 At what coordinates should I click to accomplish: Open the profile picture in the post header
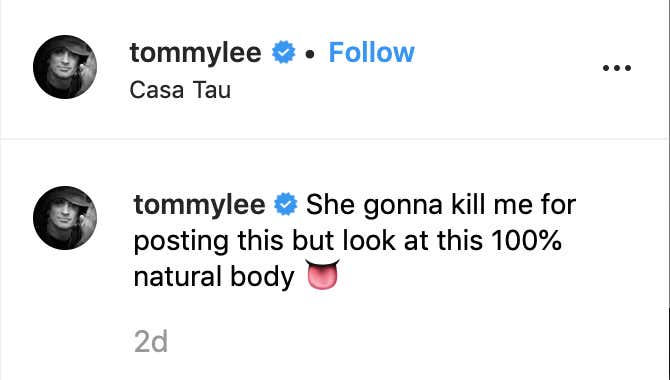pyautogui.click(x=65, y=67)
